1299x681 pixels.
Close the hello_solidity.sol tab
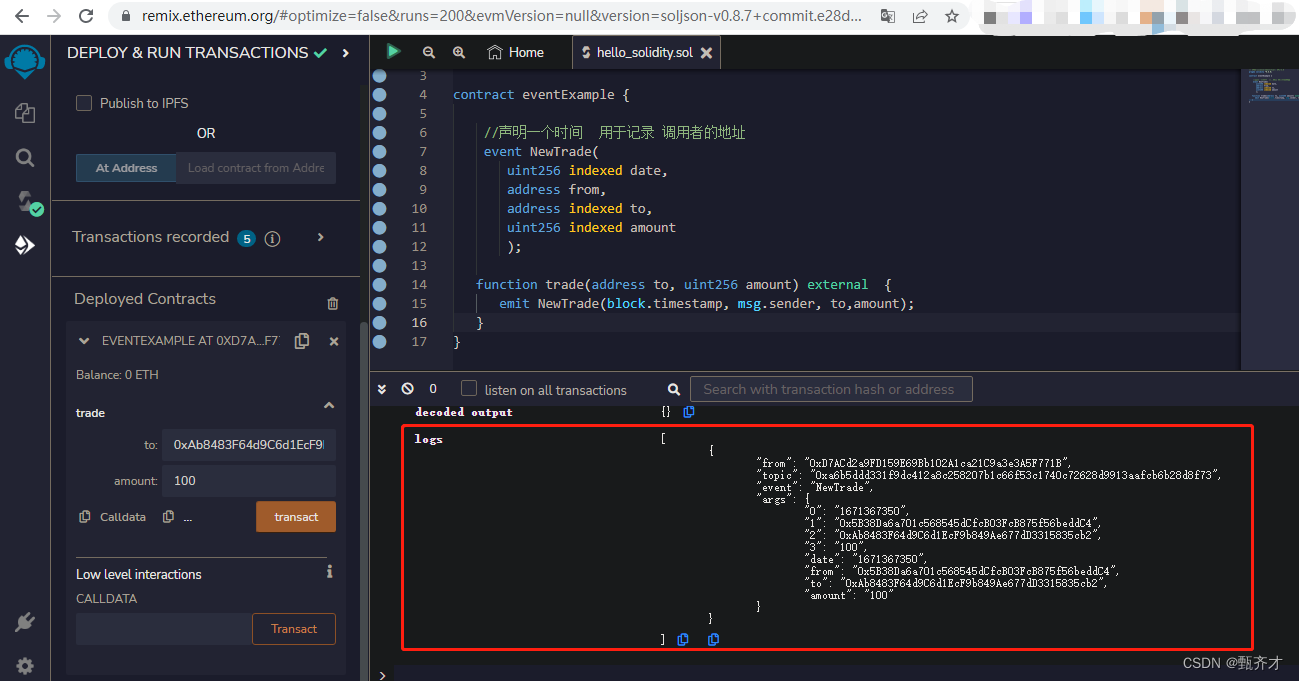click(706, 53)
